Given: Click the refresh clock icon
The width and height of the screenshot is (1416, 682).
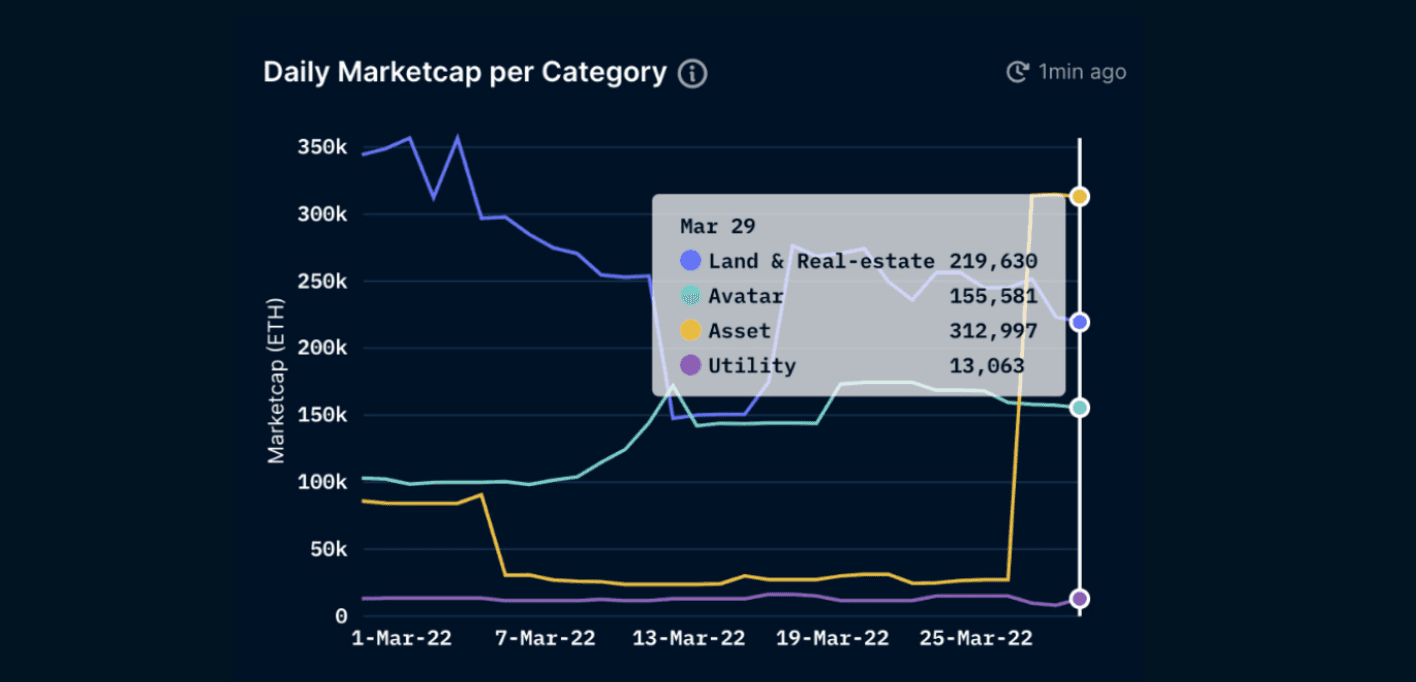Looking at the screenshot, I should [x=1017, y=72].
